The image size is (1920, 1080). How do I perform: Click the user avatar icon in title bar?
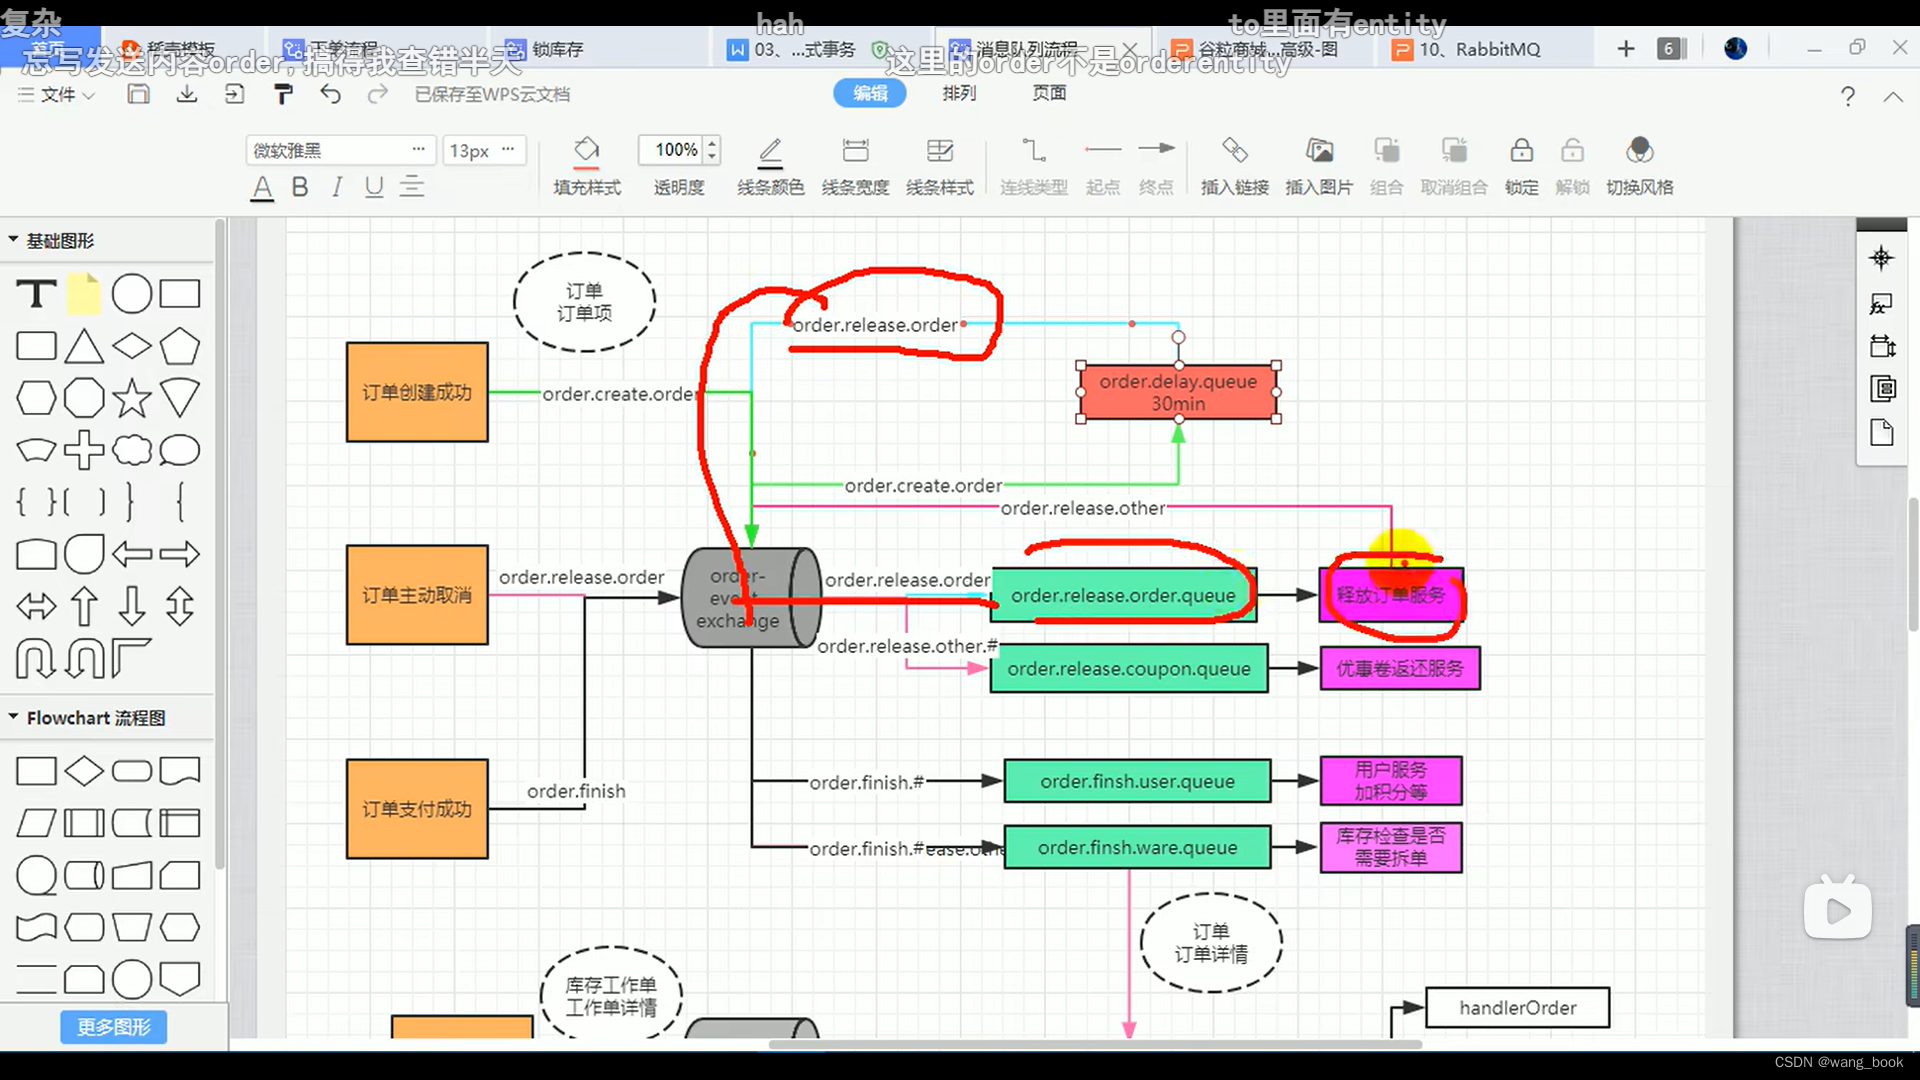1735,49
